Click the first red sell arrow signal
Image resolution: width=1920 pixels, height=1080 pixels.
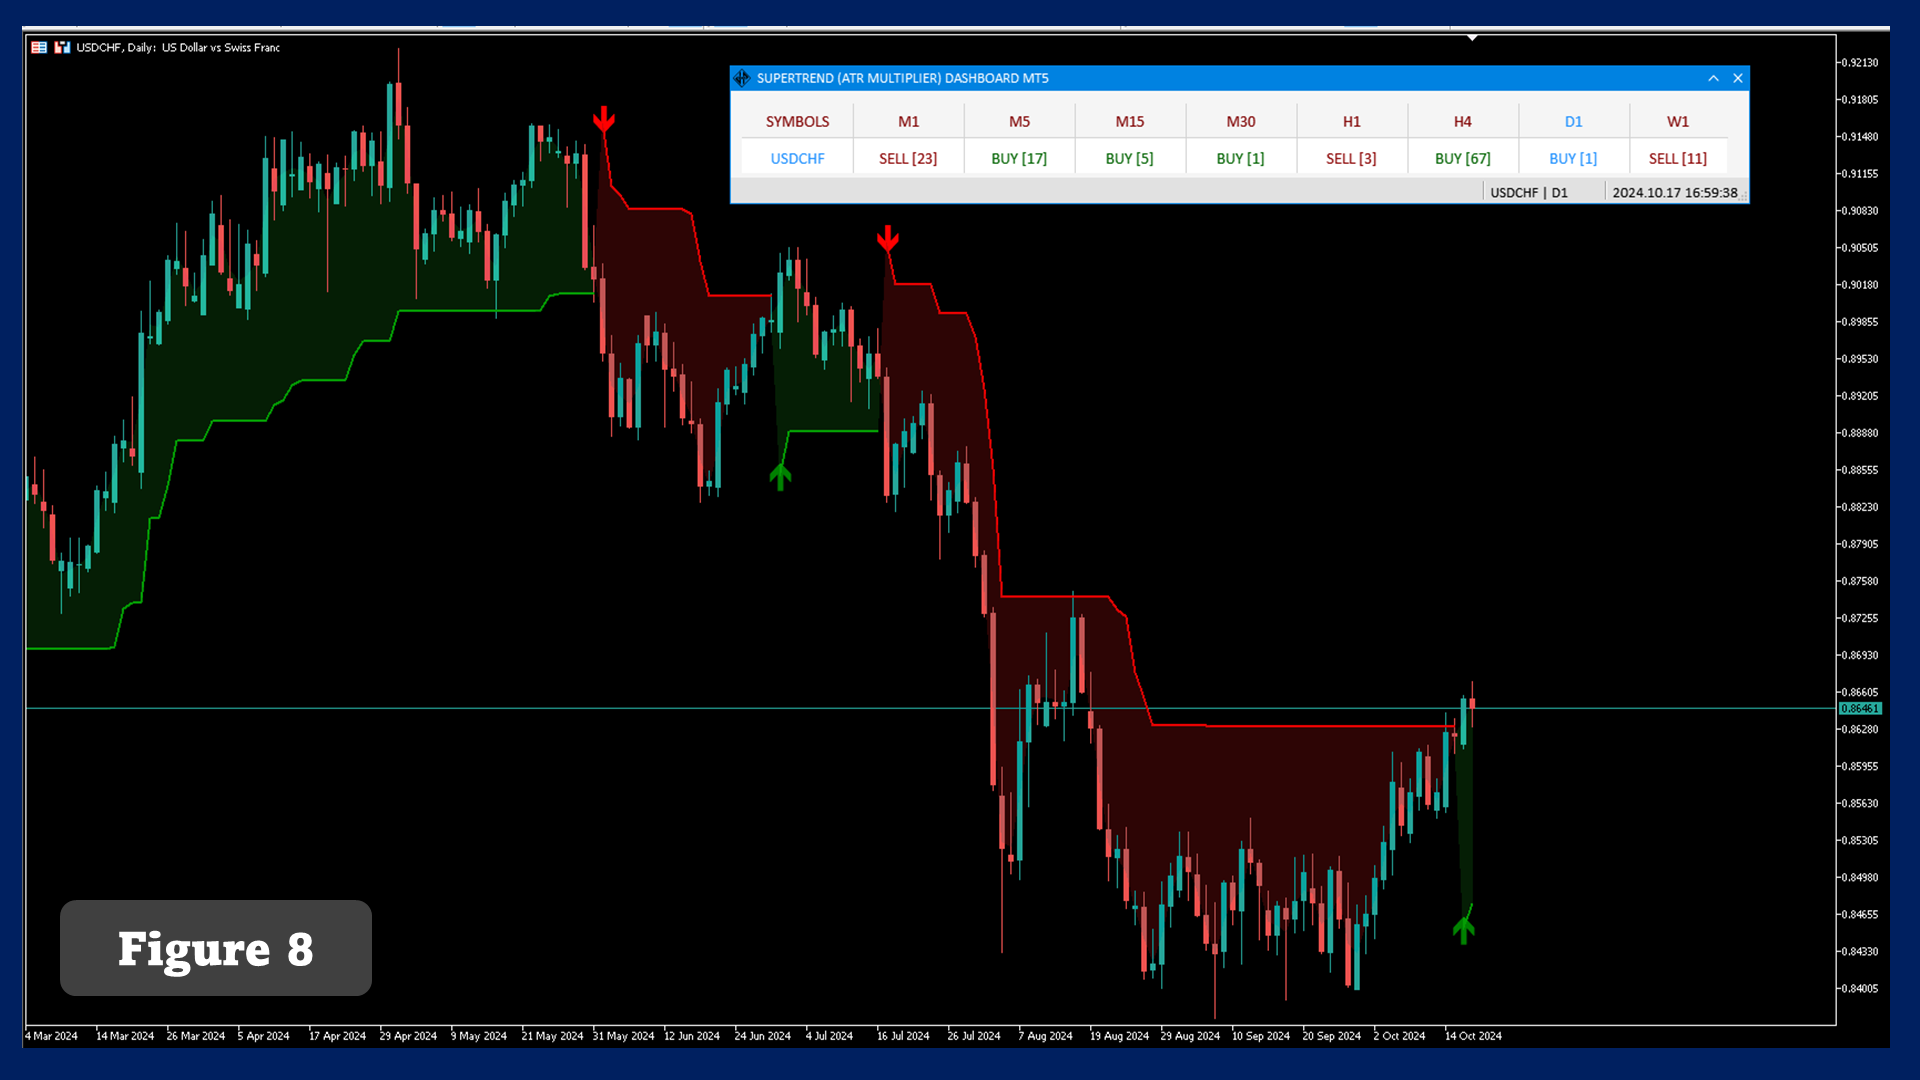tap(603, 120)
